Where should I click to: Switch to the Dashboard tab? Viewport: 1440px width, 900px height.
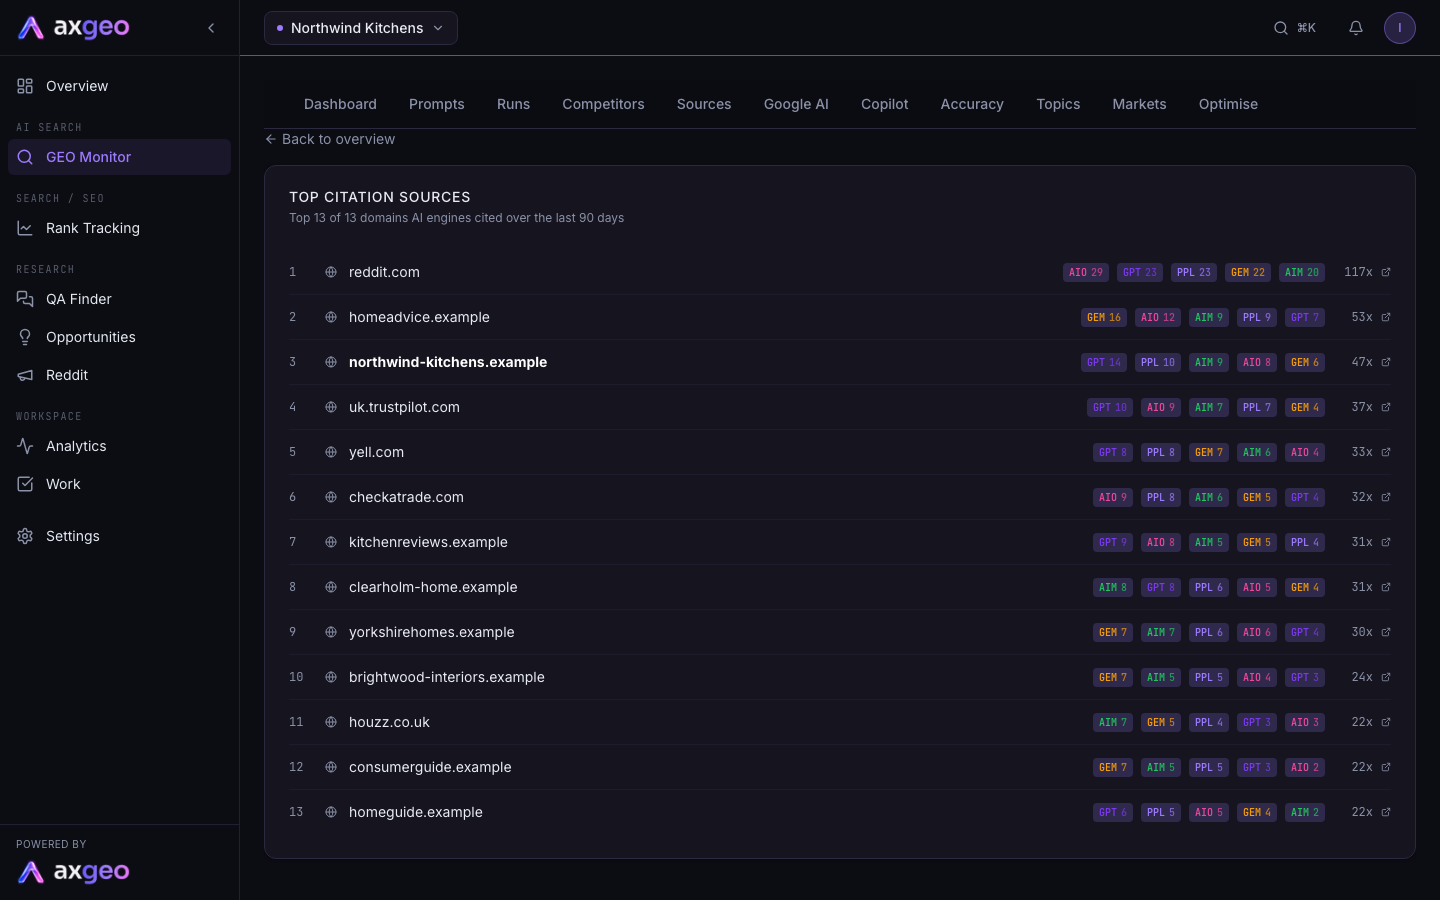tap(340, 104)
